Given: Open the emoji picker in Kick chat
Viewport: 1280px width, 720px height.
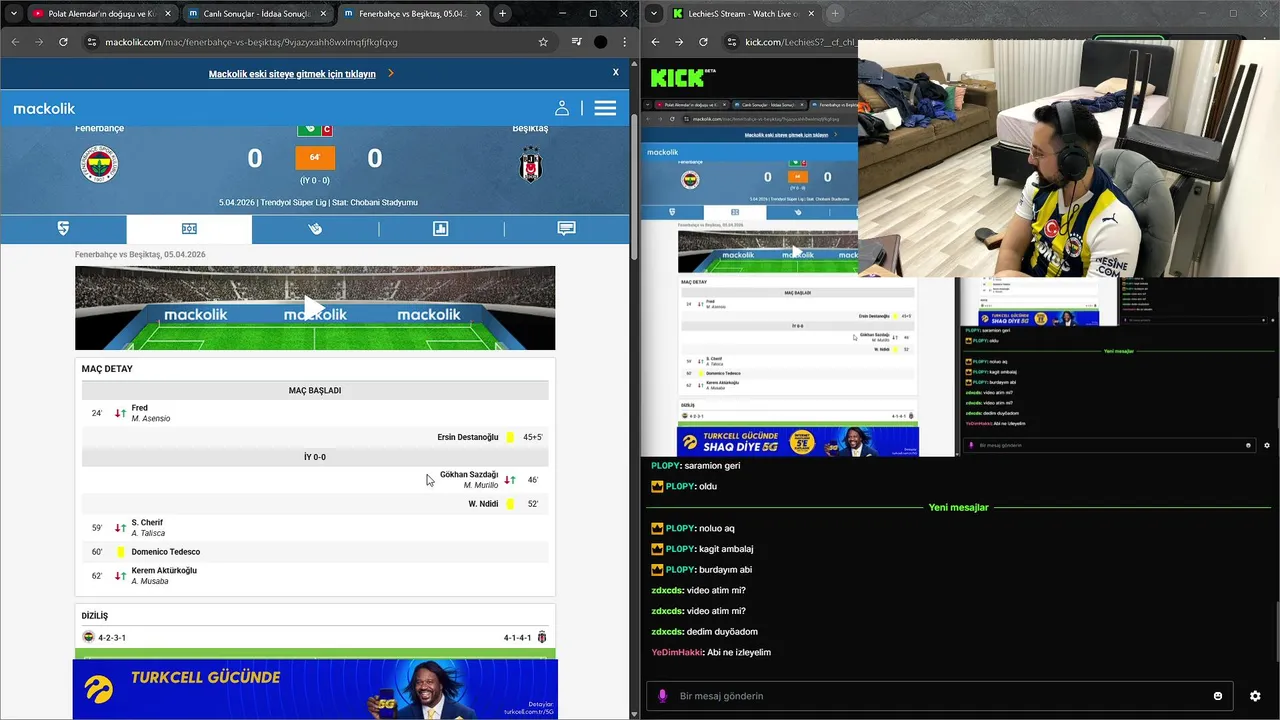Looking at the screenshot, I should point(1218,696).
